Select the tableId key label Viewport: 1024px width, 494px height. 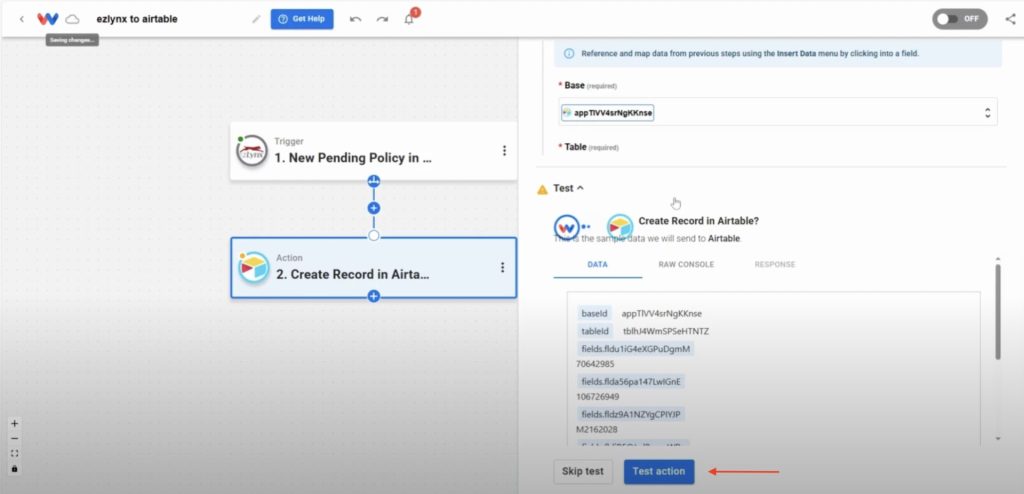pyautogui.click(x=595, y=331)
